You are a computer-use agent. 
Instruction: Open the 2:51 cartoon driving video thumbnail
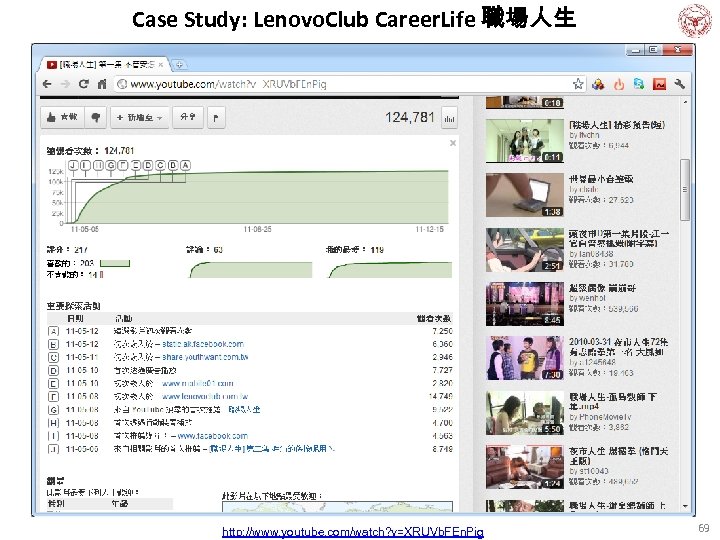click(525, 250)
